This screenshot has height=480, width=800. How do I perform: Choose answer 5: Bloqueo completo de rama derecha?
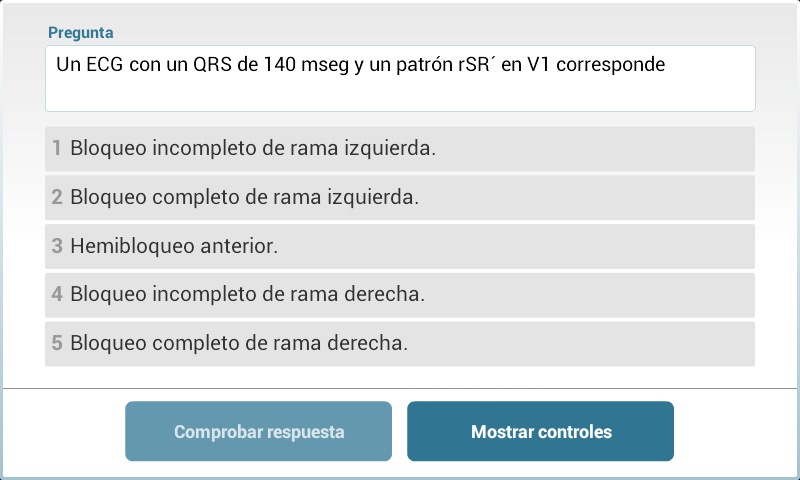400,343
